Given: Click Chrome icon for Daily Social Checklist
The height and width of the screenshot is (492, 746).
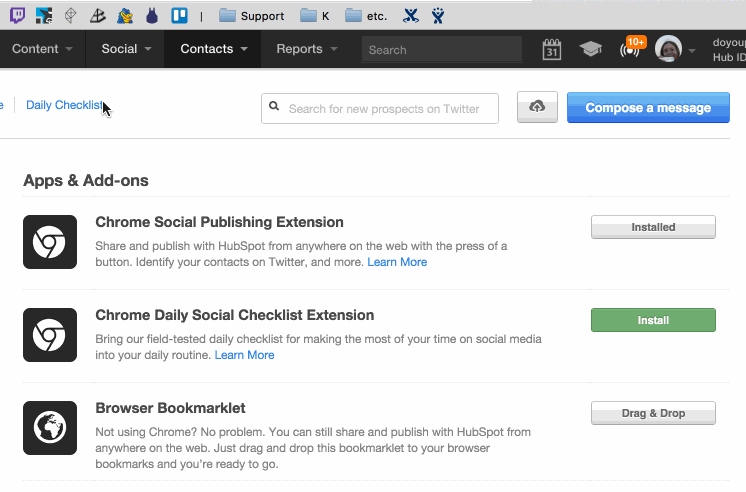Looking at the screenshot, I should (x=50, y=335).
